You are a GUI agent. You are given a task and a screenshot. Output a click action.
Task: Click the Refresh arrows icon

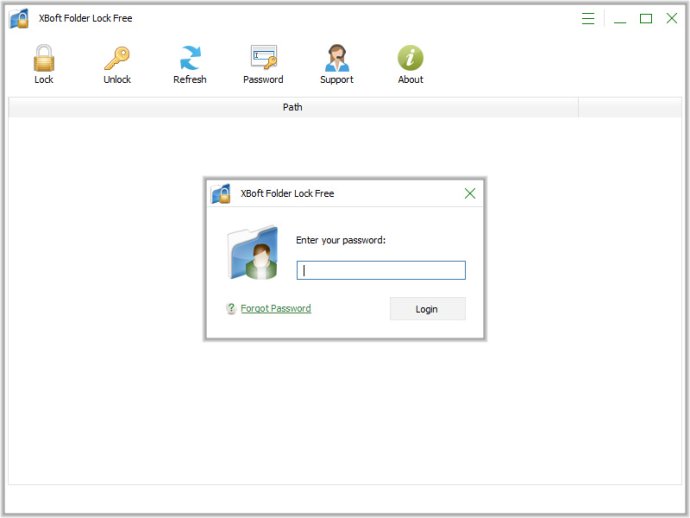(x=190, y=58)
